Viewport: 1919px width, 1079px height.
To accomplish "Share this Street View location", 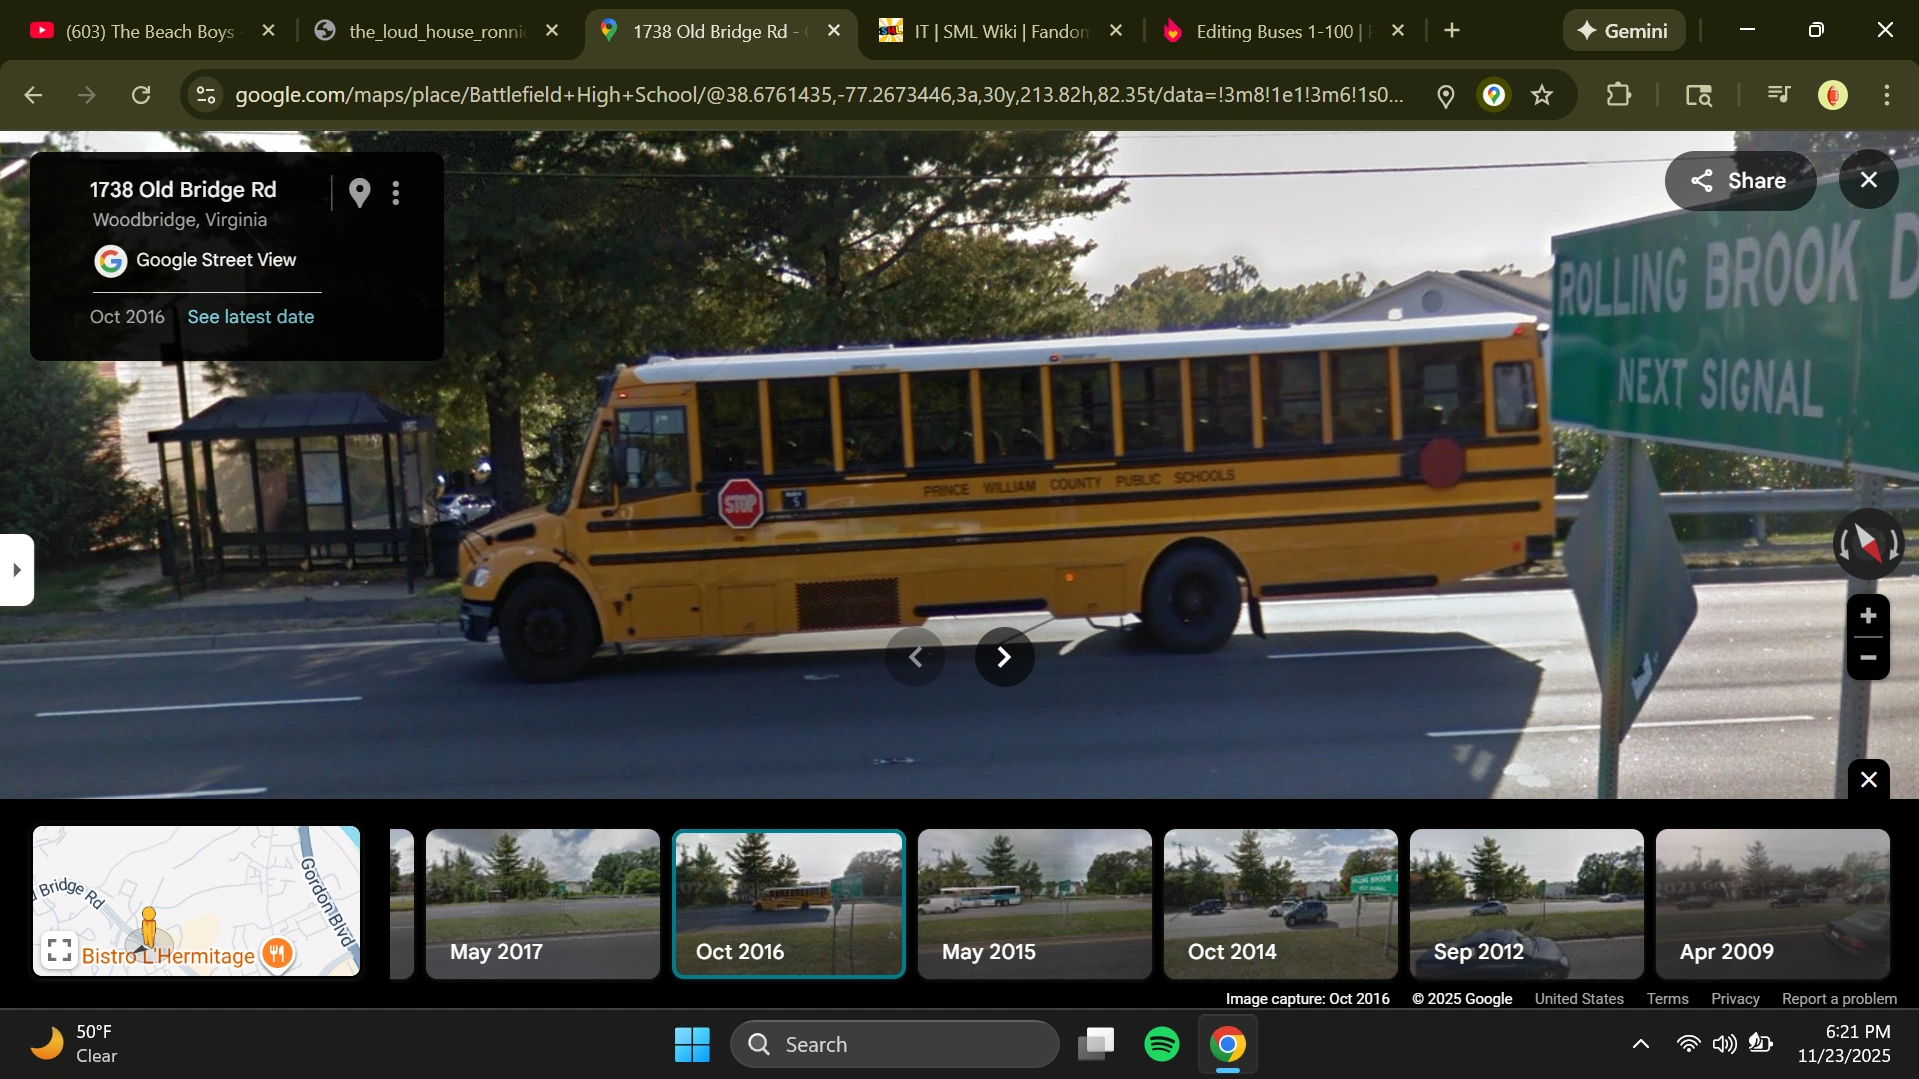I will [x=1740, y=181].
